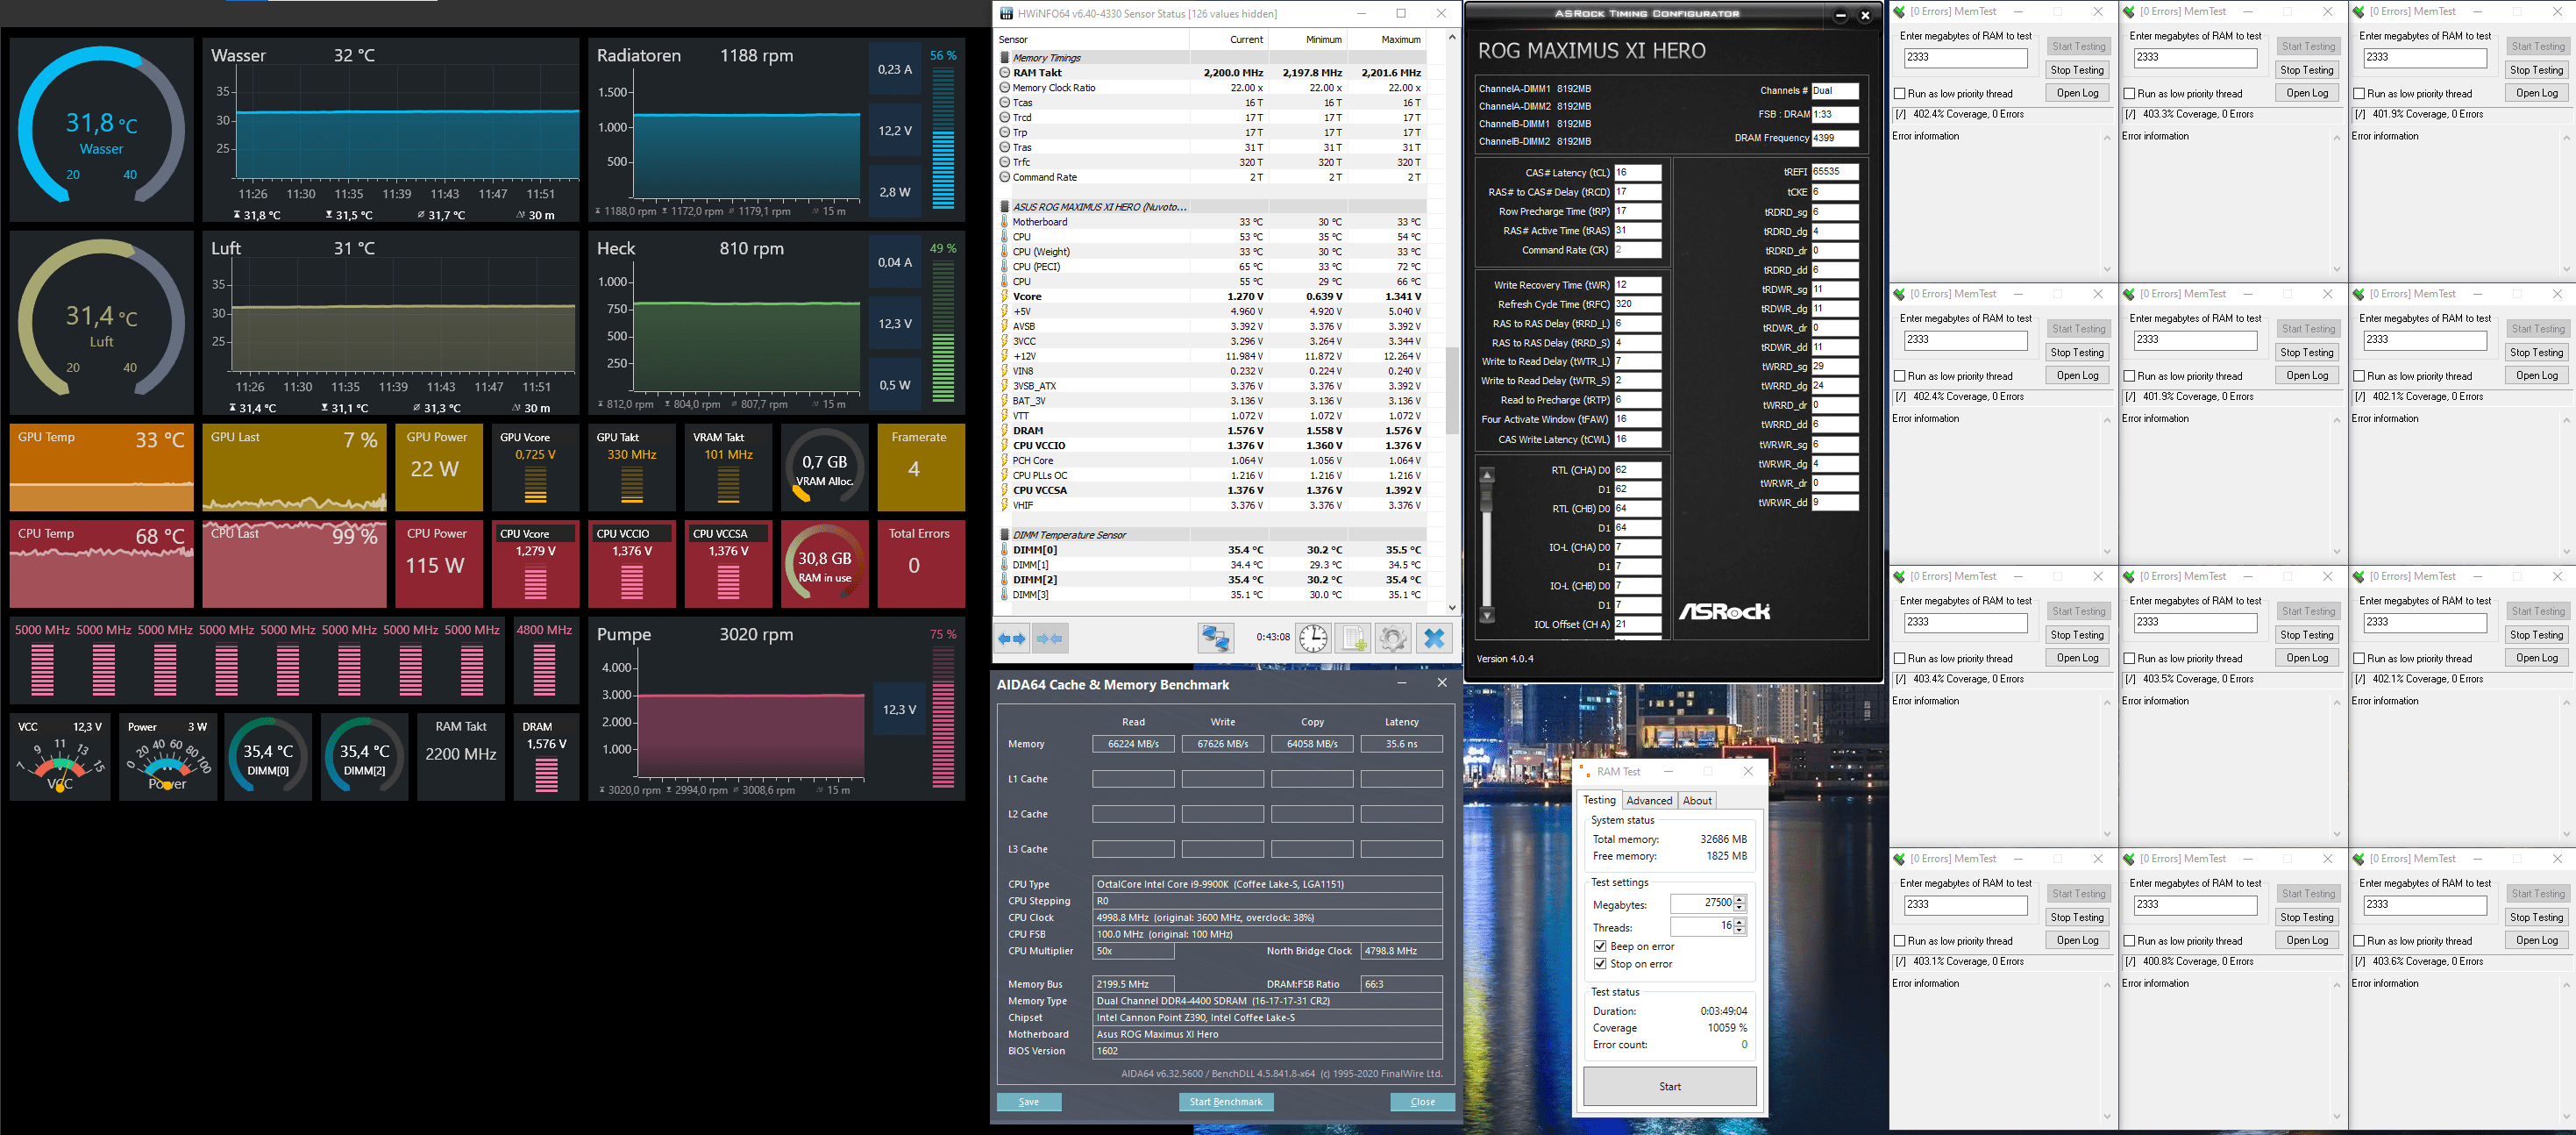Click the VRAM Alloc. circular gauge

[824, 468]
